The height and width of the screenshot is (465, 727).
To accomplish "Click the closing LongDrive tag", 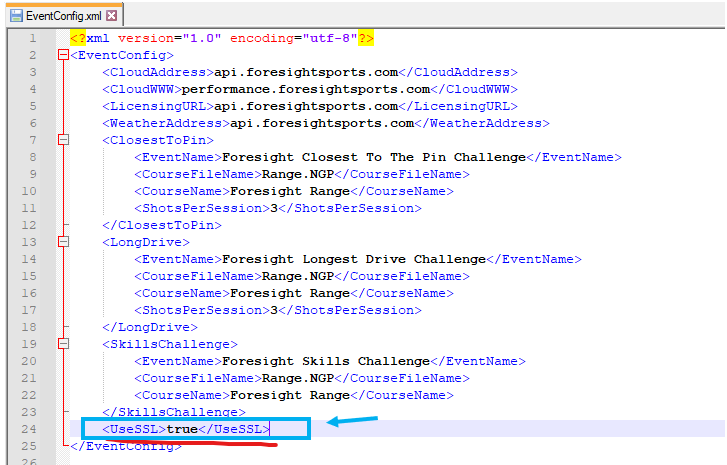I will click(150, 327).
